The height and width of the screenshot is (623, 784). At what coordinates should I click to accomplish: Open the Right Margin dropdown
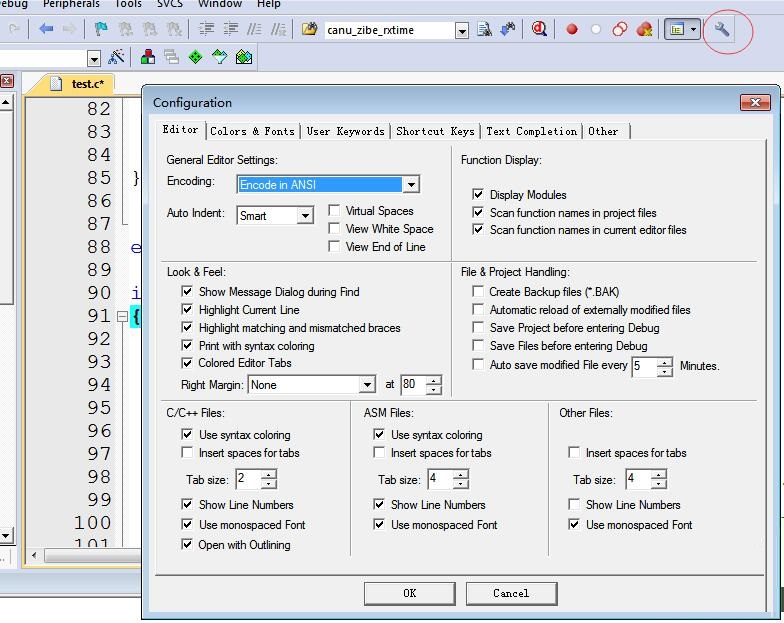[x=367, y=384]
